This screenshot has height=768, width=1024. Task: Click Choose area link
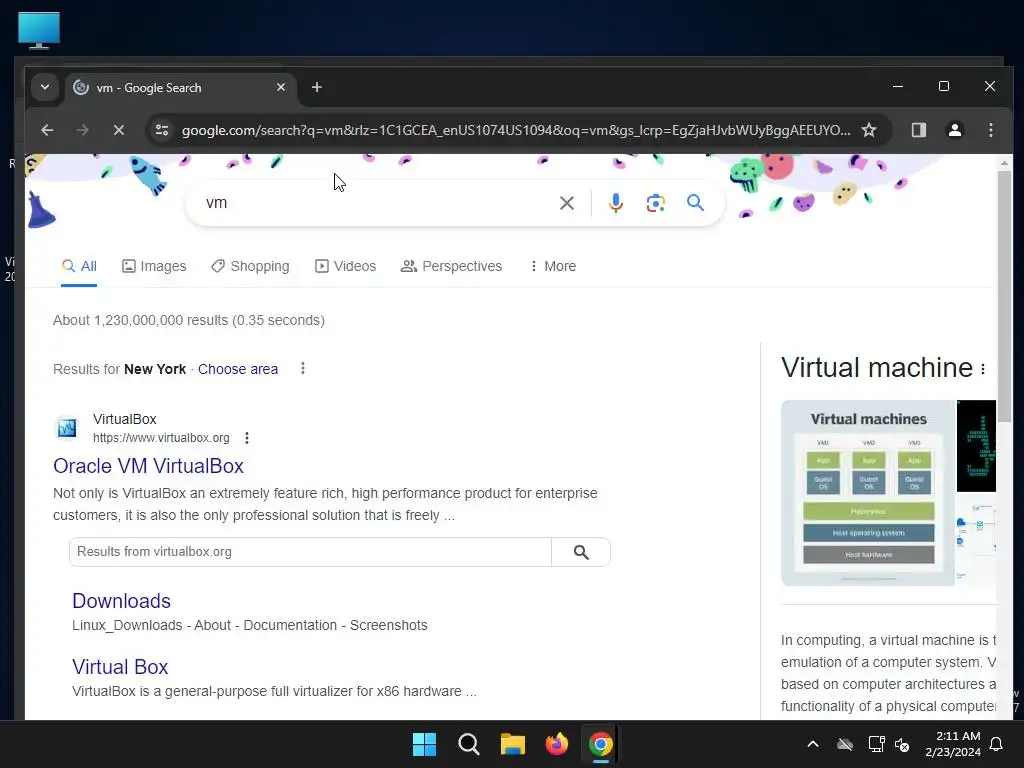point(238,369)
